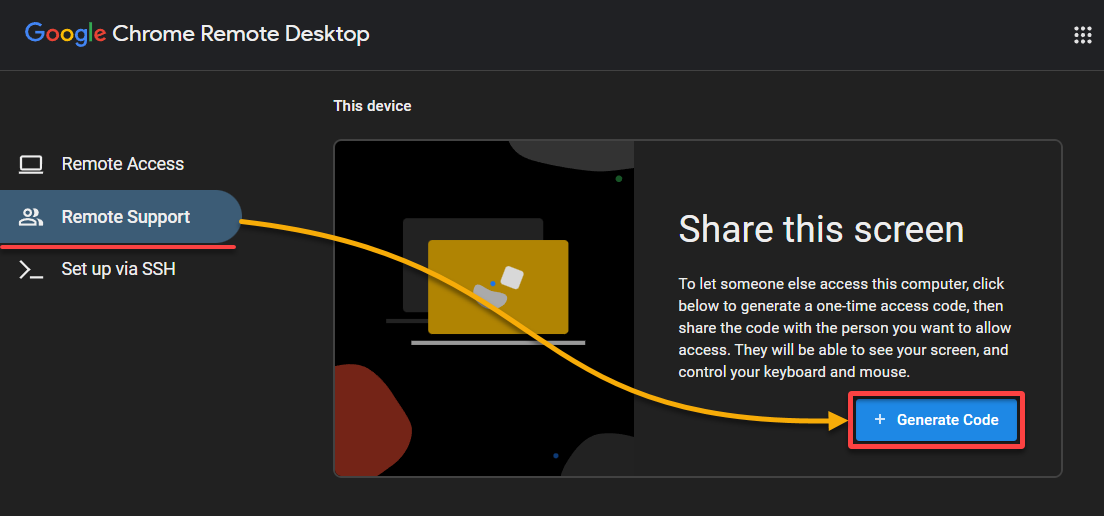Click the Share this screen heading
Screen dimensions: 1104x516
(821, 229)
